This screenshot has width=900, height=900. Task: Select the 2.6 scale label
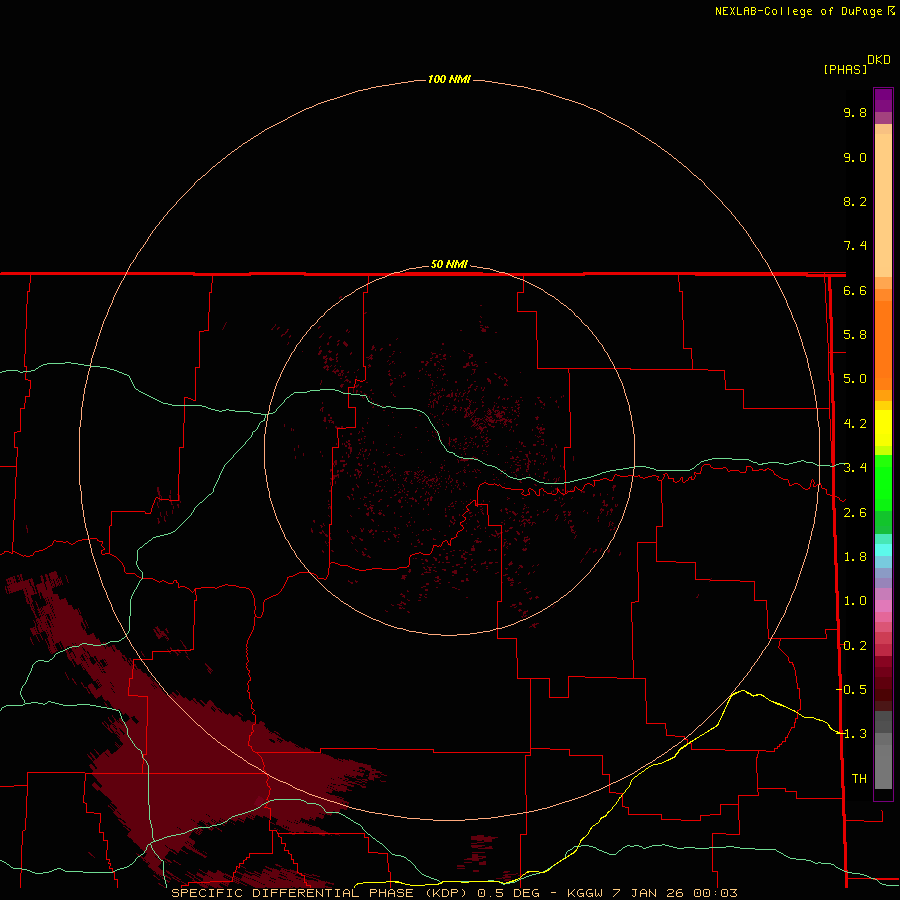click(855, 513)
